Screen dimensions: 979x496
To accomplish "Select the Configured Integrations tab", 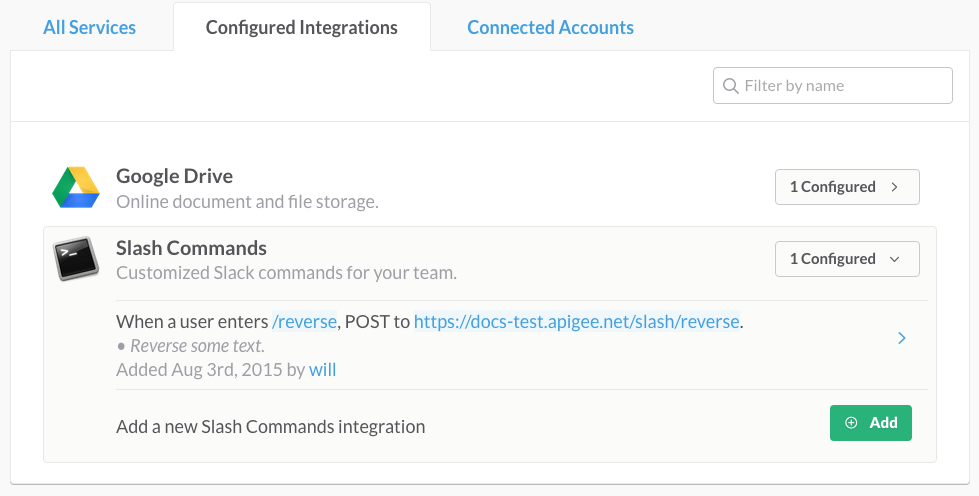I will pos(302,27).
